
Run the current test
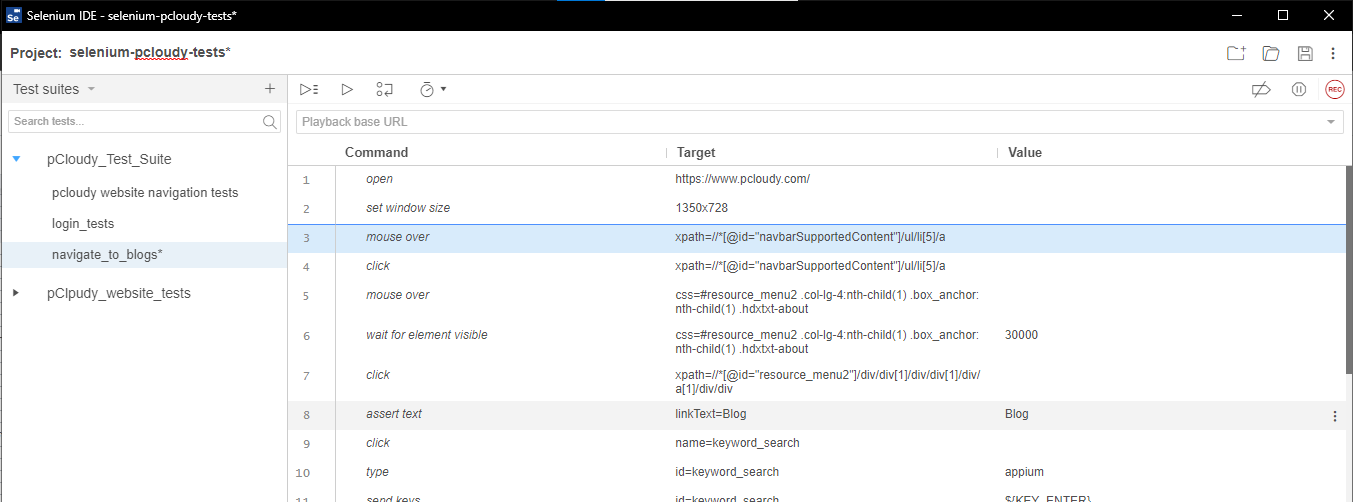tap(347, 89)
